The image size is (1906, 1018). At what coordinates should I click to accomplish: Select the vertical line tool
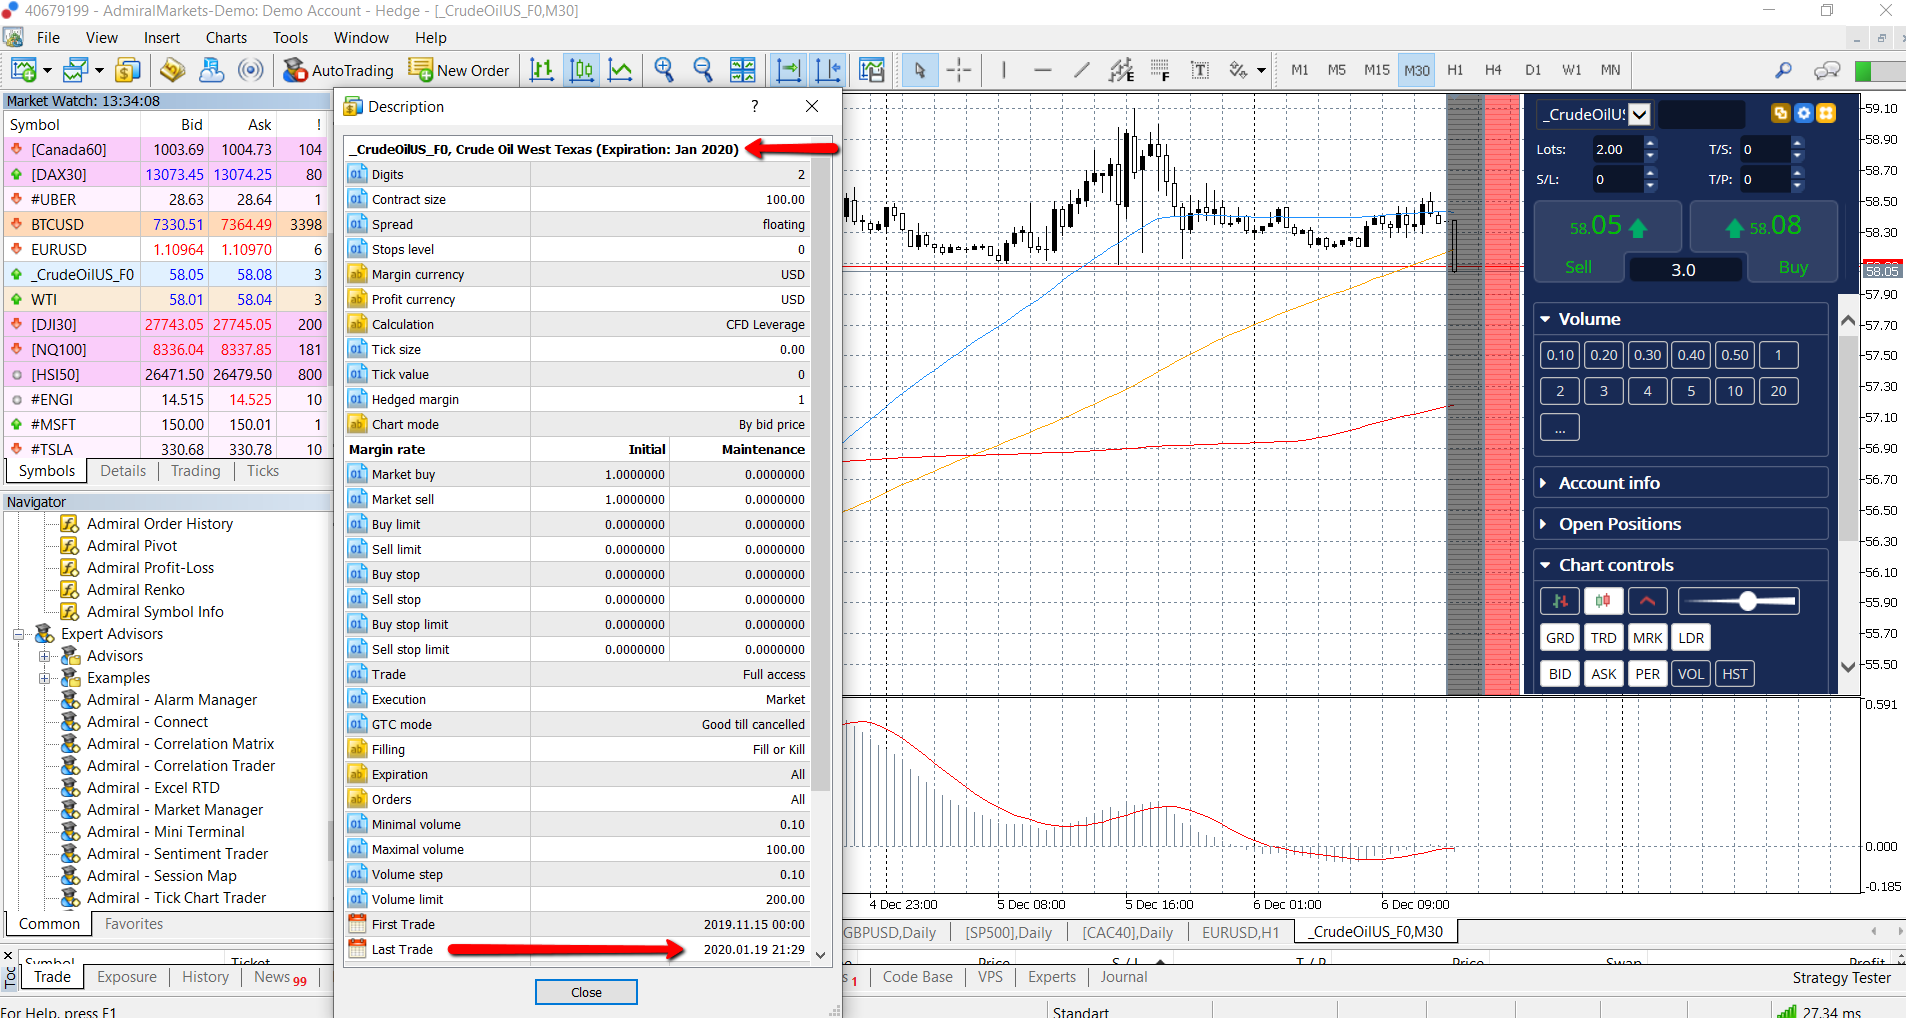(1003, 70)
